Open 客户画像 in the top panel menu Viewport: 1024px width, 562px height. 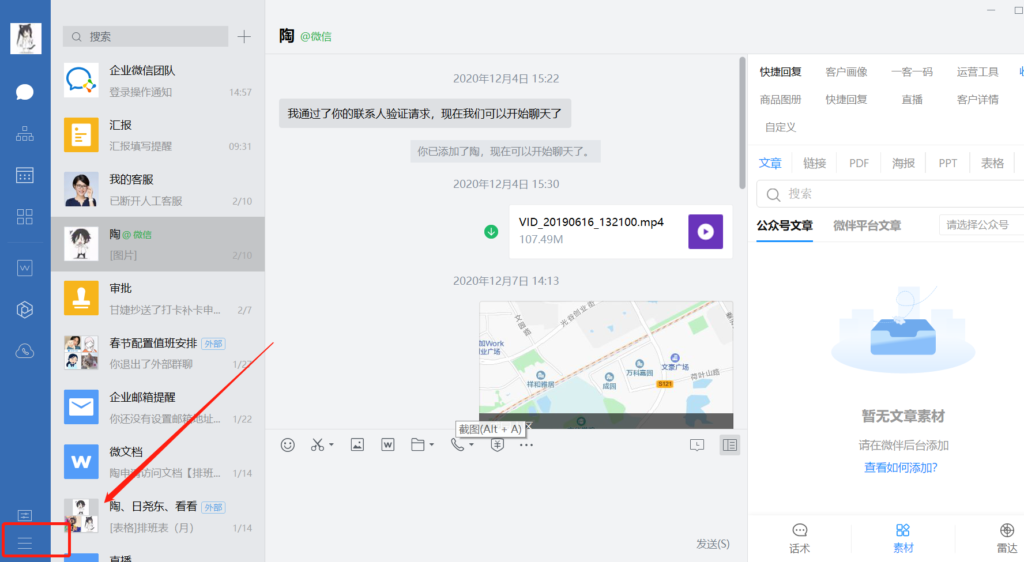846,72
